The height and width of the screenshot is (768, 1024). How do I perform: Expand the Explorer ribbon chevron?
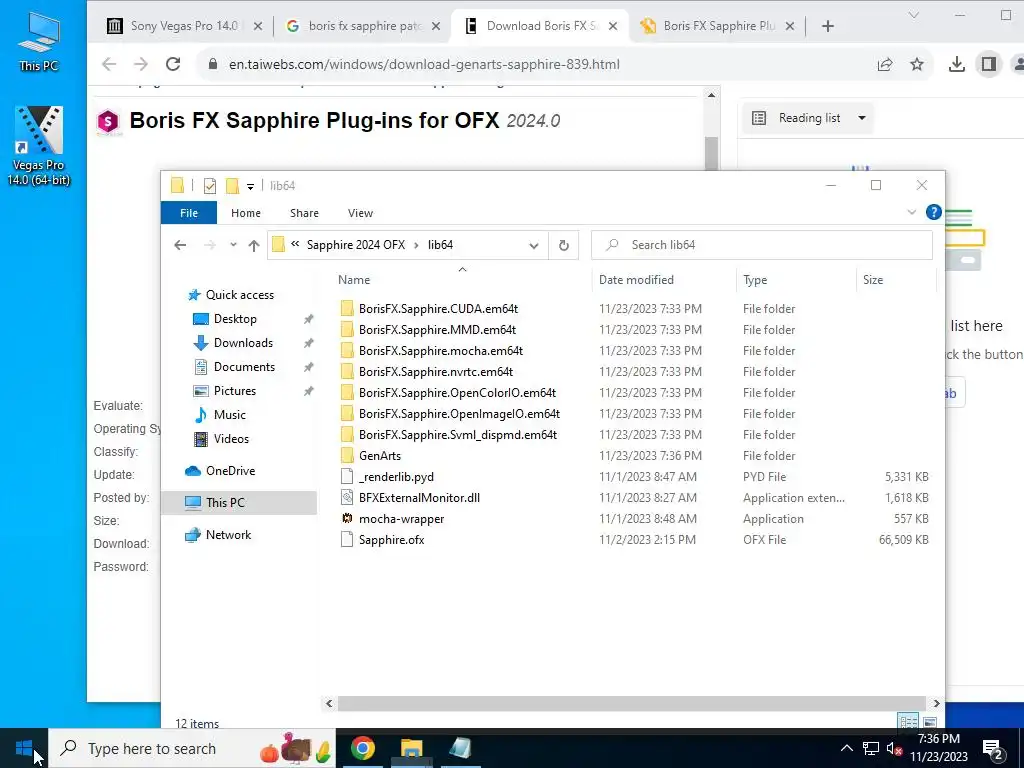[x=912, y=212]
